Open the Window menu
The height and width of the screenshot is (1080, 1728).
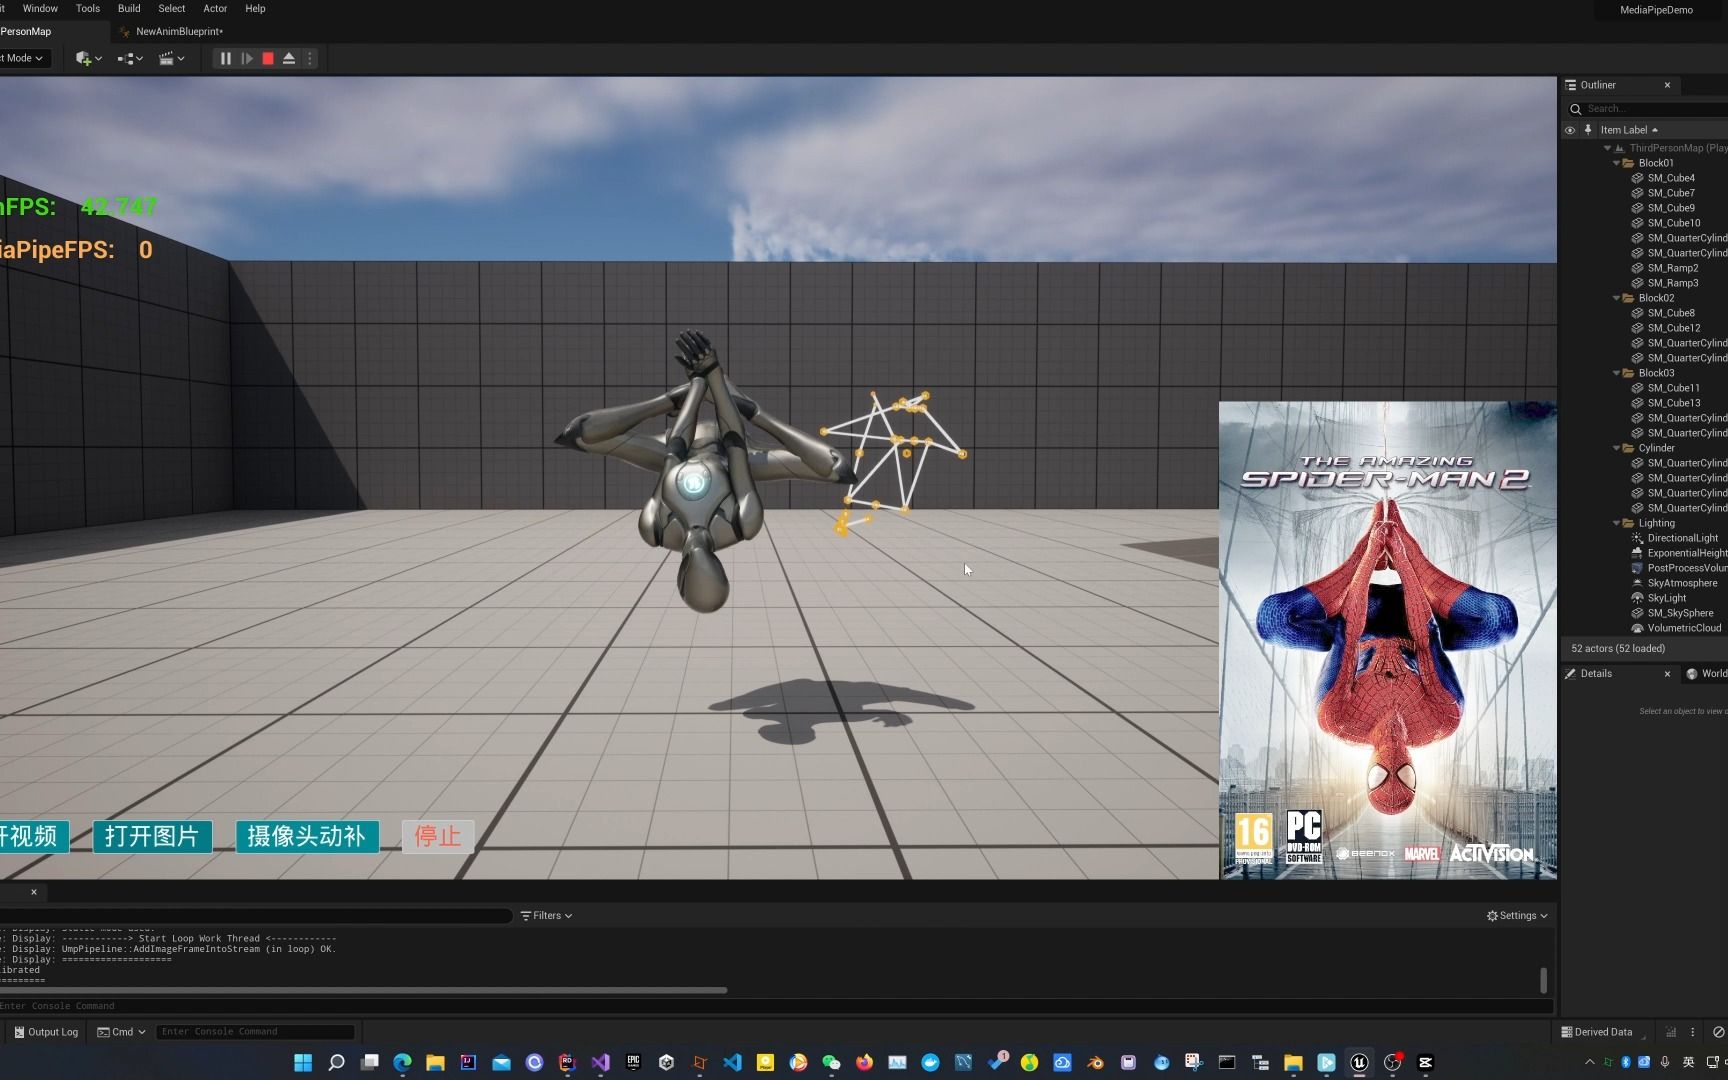pyautogui.click(x=40, y=8)
